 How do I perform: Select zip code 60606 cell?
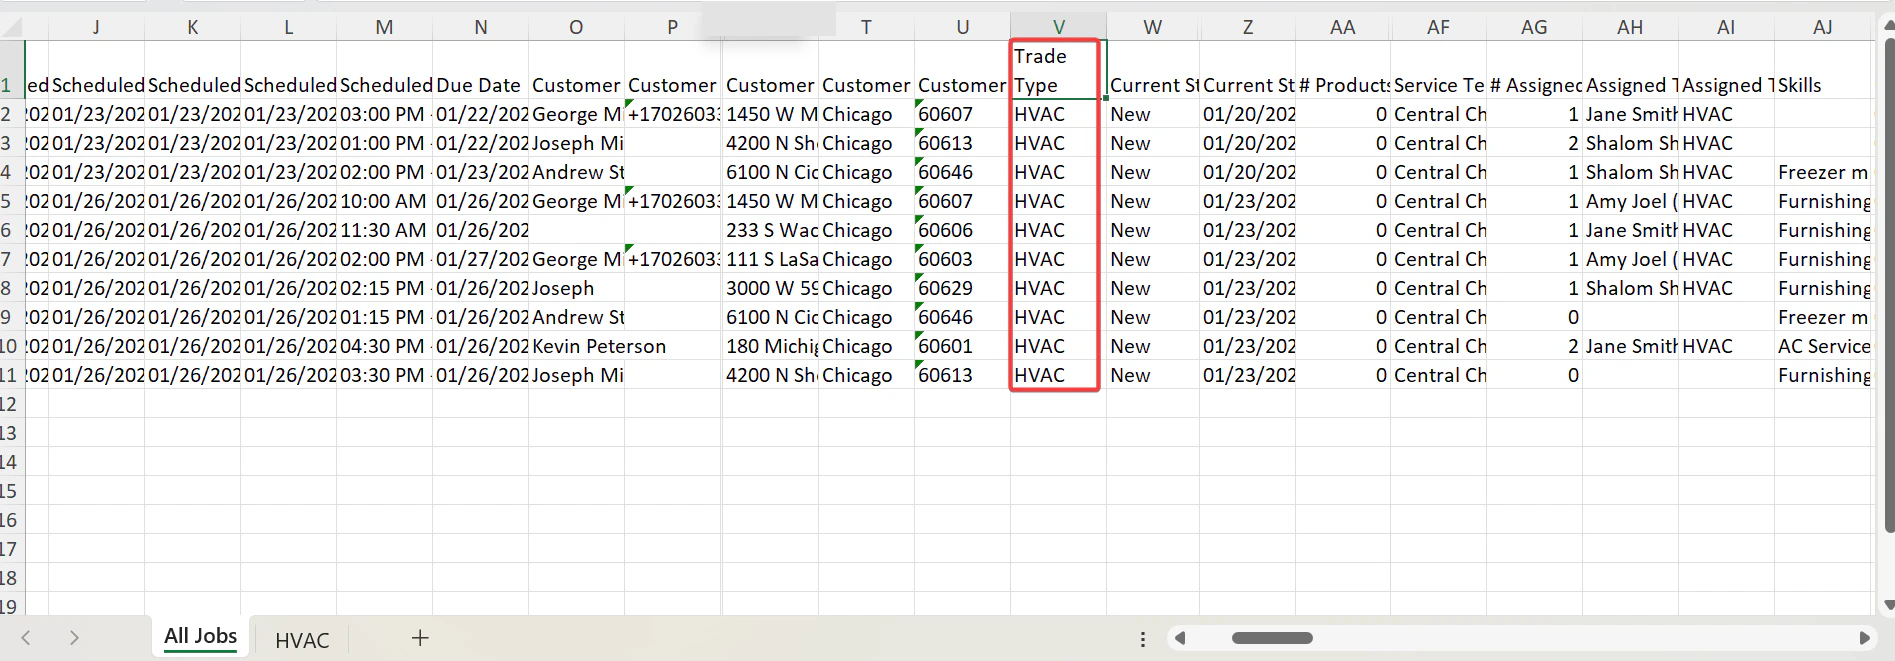(962, 230)
